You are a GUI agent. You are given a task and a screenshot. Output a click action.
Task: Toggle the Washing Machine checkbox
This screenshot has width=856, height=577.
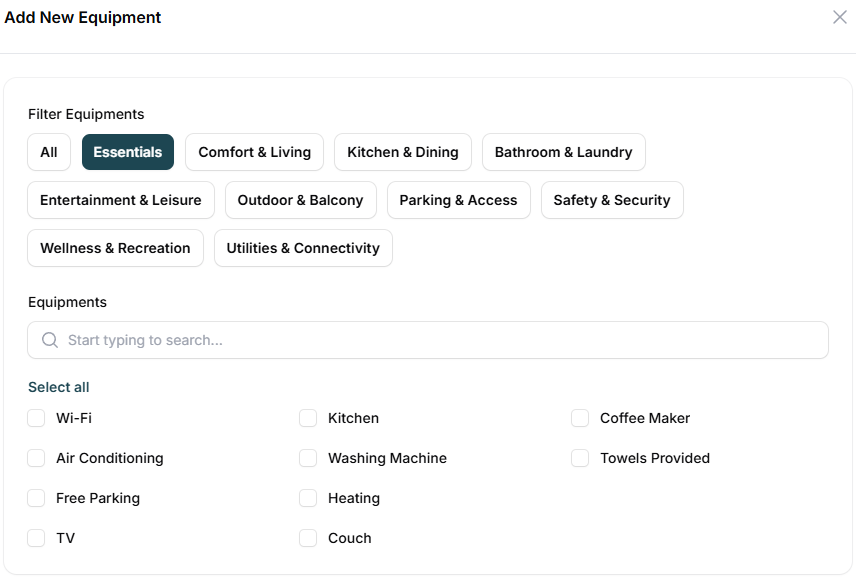click(x=308, y=458)
